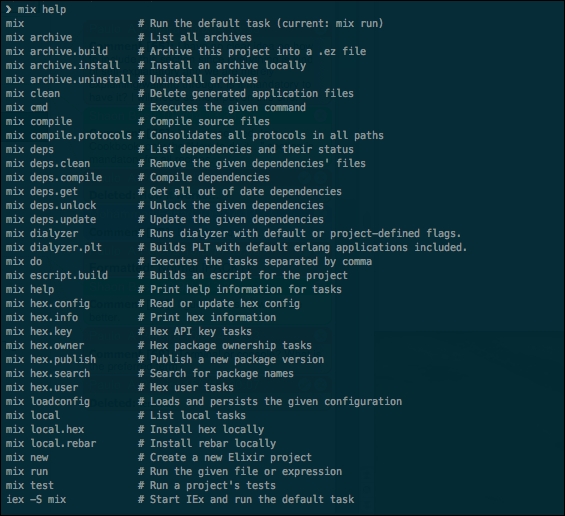
Task: Click on 'mix deps.unlock' command
Action: click(51, 206)
